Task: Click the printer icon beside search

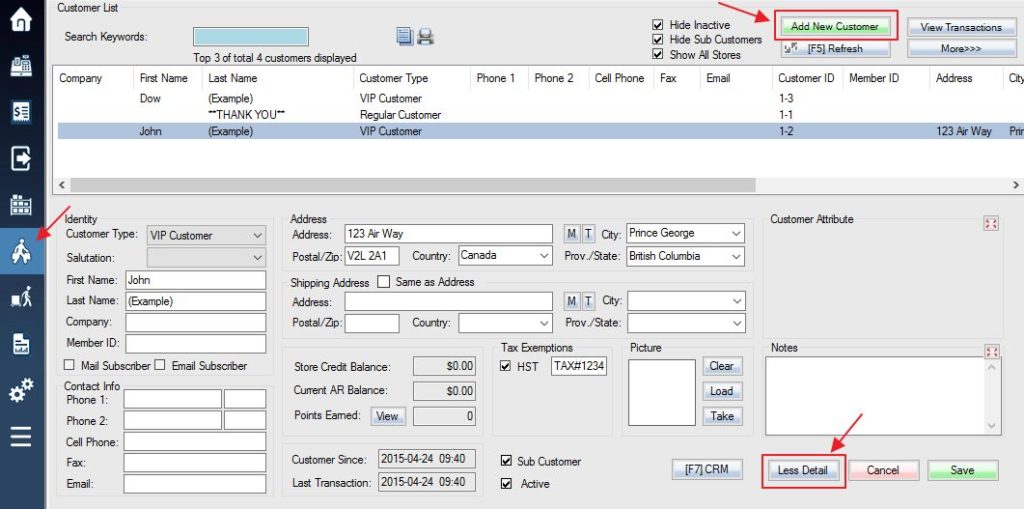Action: pyautogui.click(x=426, y=37)
